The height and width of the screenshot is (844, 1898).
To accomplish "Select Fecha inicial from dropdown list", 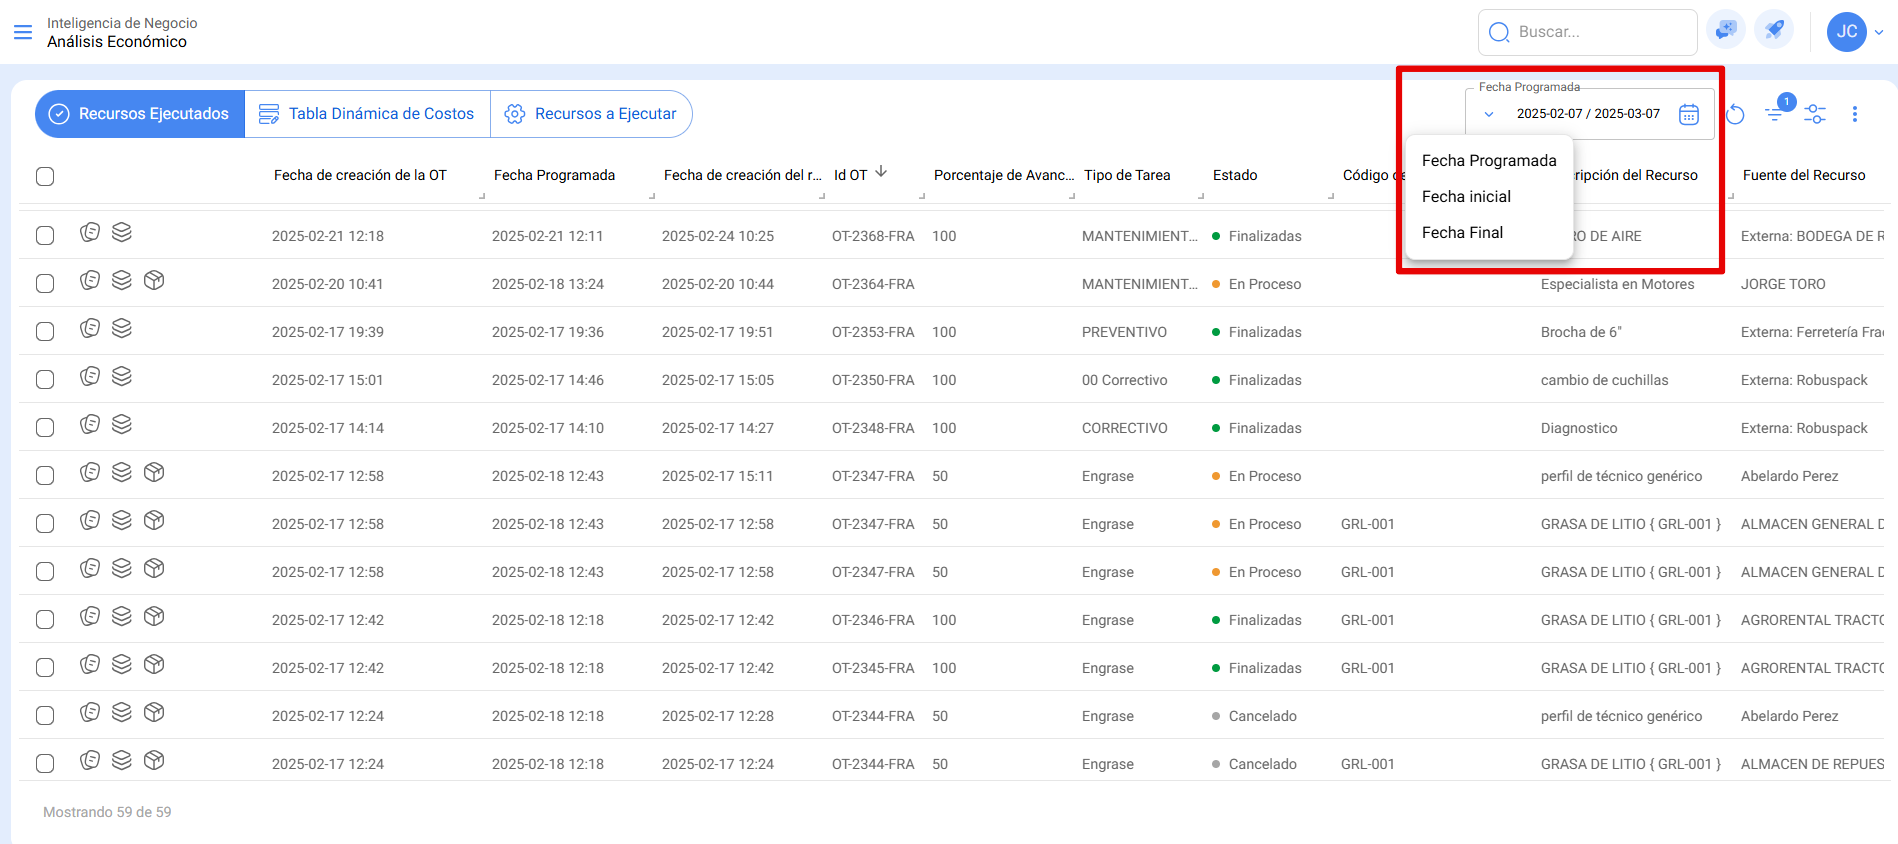I will point(1466,197).
